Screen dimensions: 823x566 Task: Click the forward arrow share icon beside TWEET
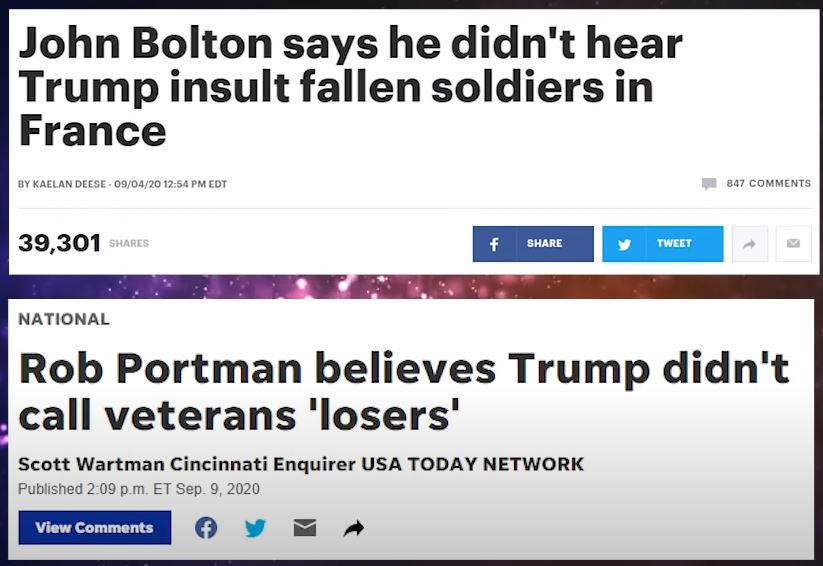750,244
